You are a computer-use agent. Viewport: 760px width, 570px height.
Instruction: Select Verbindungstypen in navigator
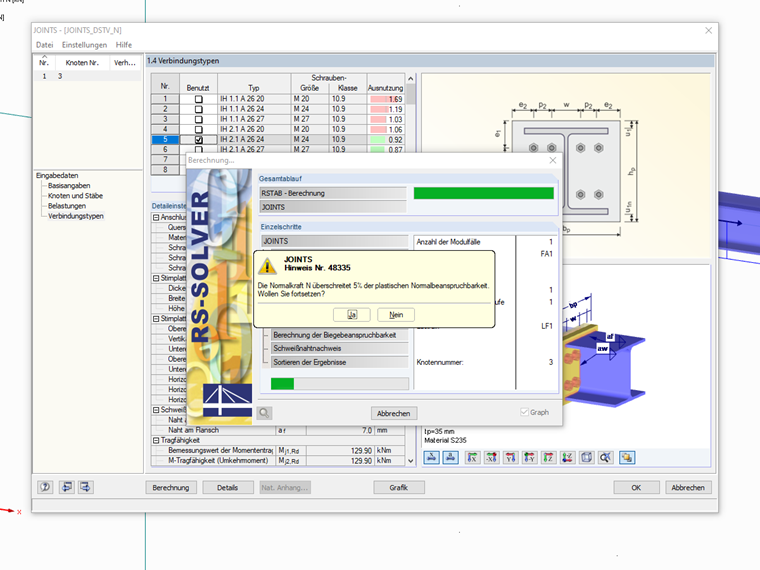76,216
